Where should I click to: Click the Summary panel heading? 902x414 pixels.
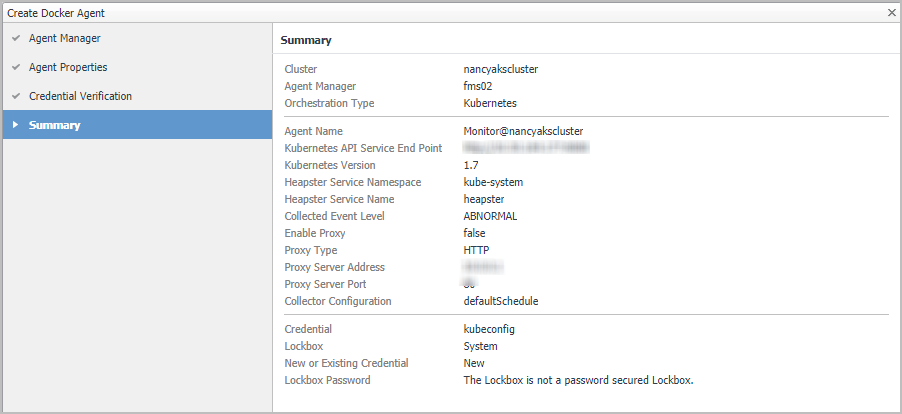[x=306, y=41]
